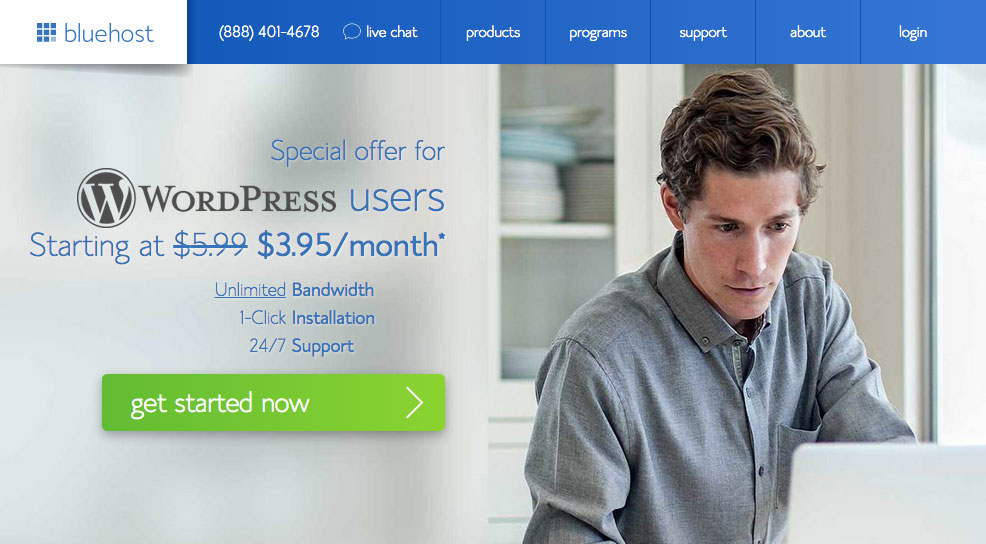
Task: Click the 24/7 Support feature text
Action: (301, 346)
